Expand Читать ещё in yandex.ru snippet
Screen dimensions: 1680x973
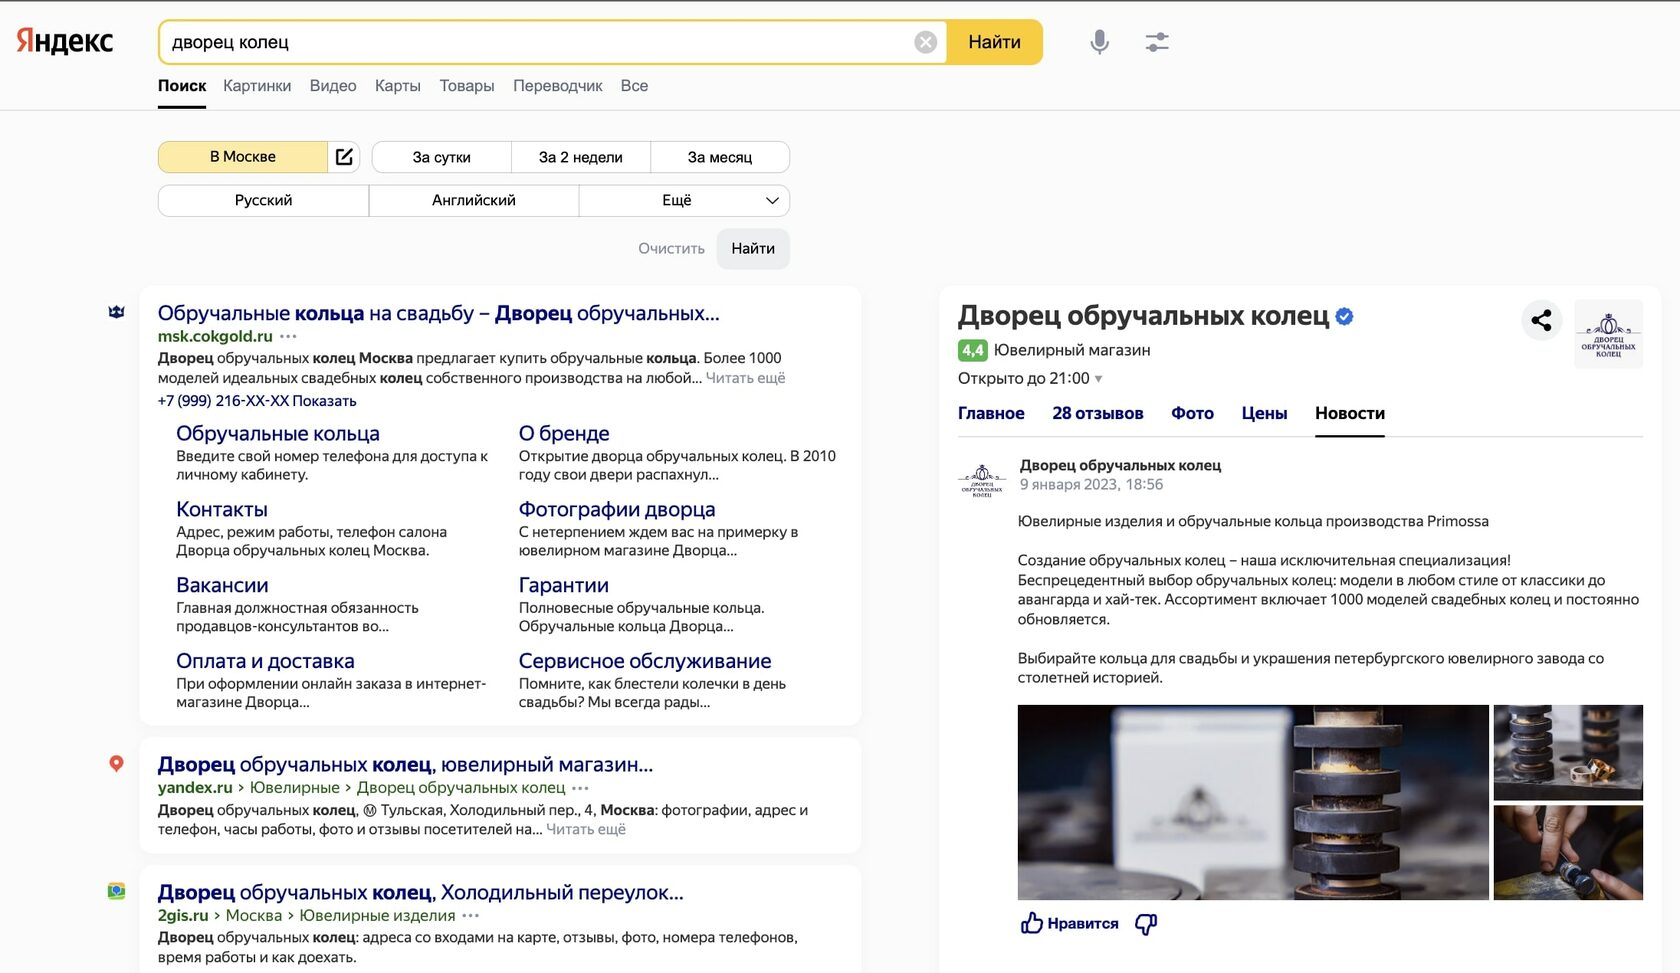[x=586, y=829]
